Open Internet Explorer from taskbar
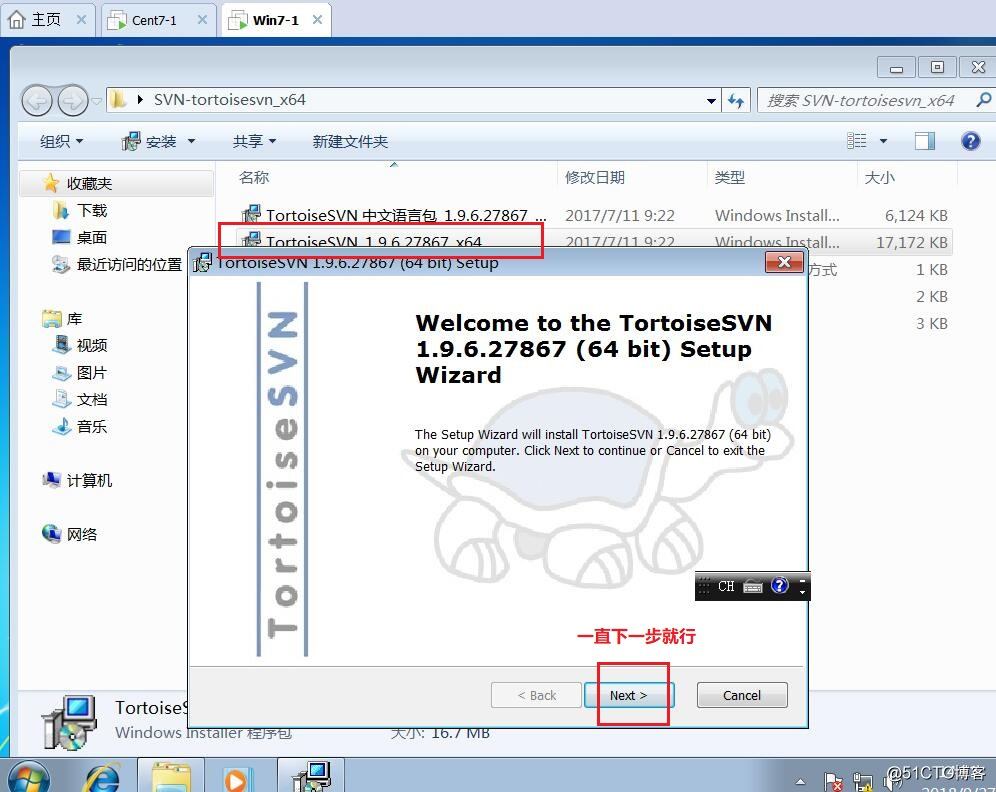 pos(102,776)
